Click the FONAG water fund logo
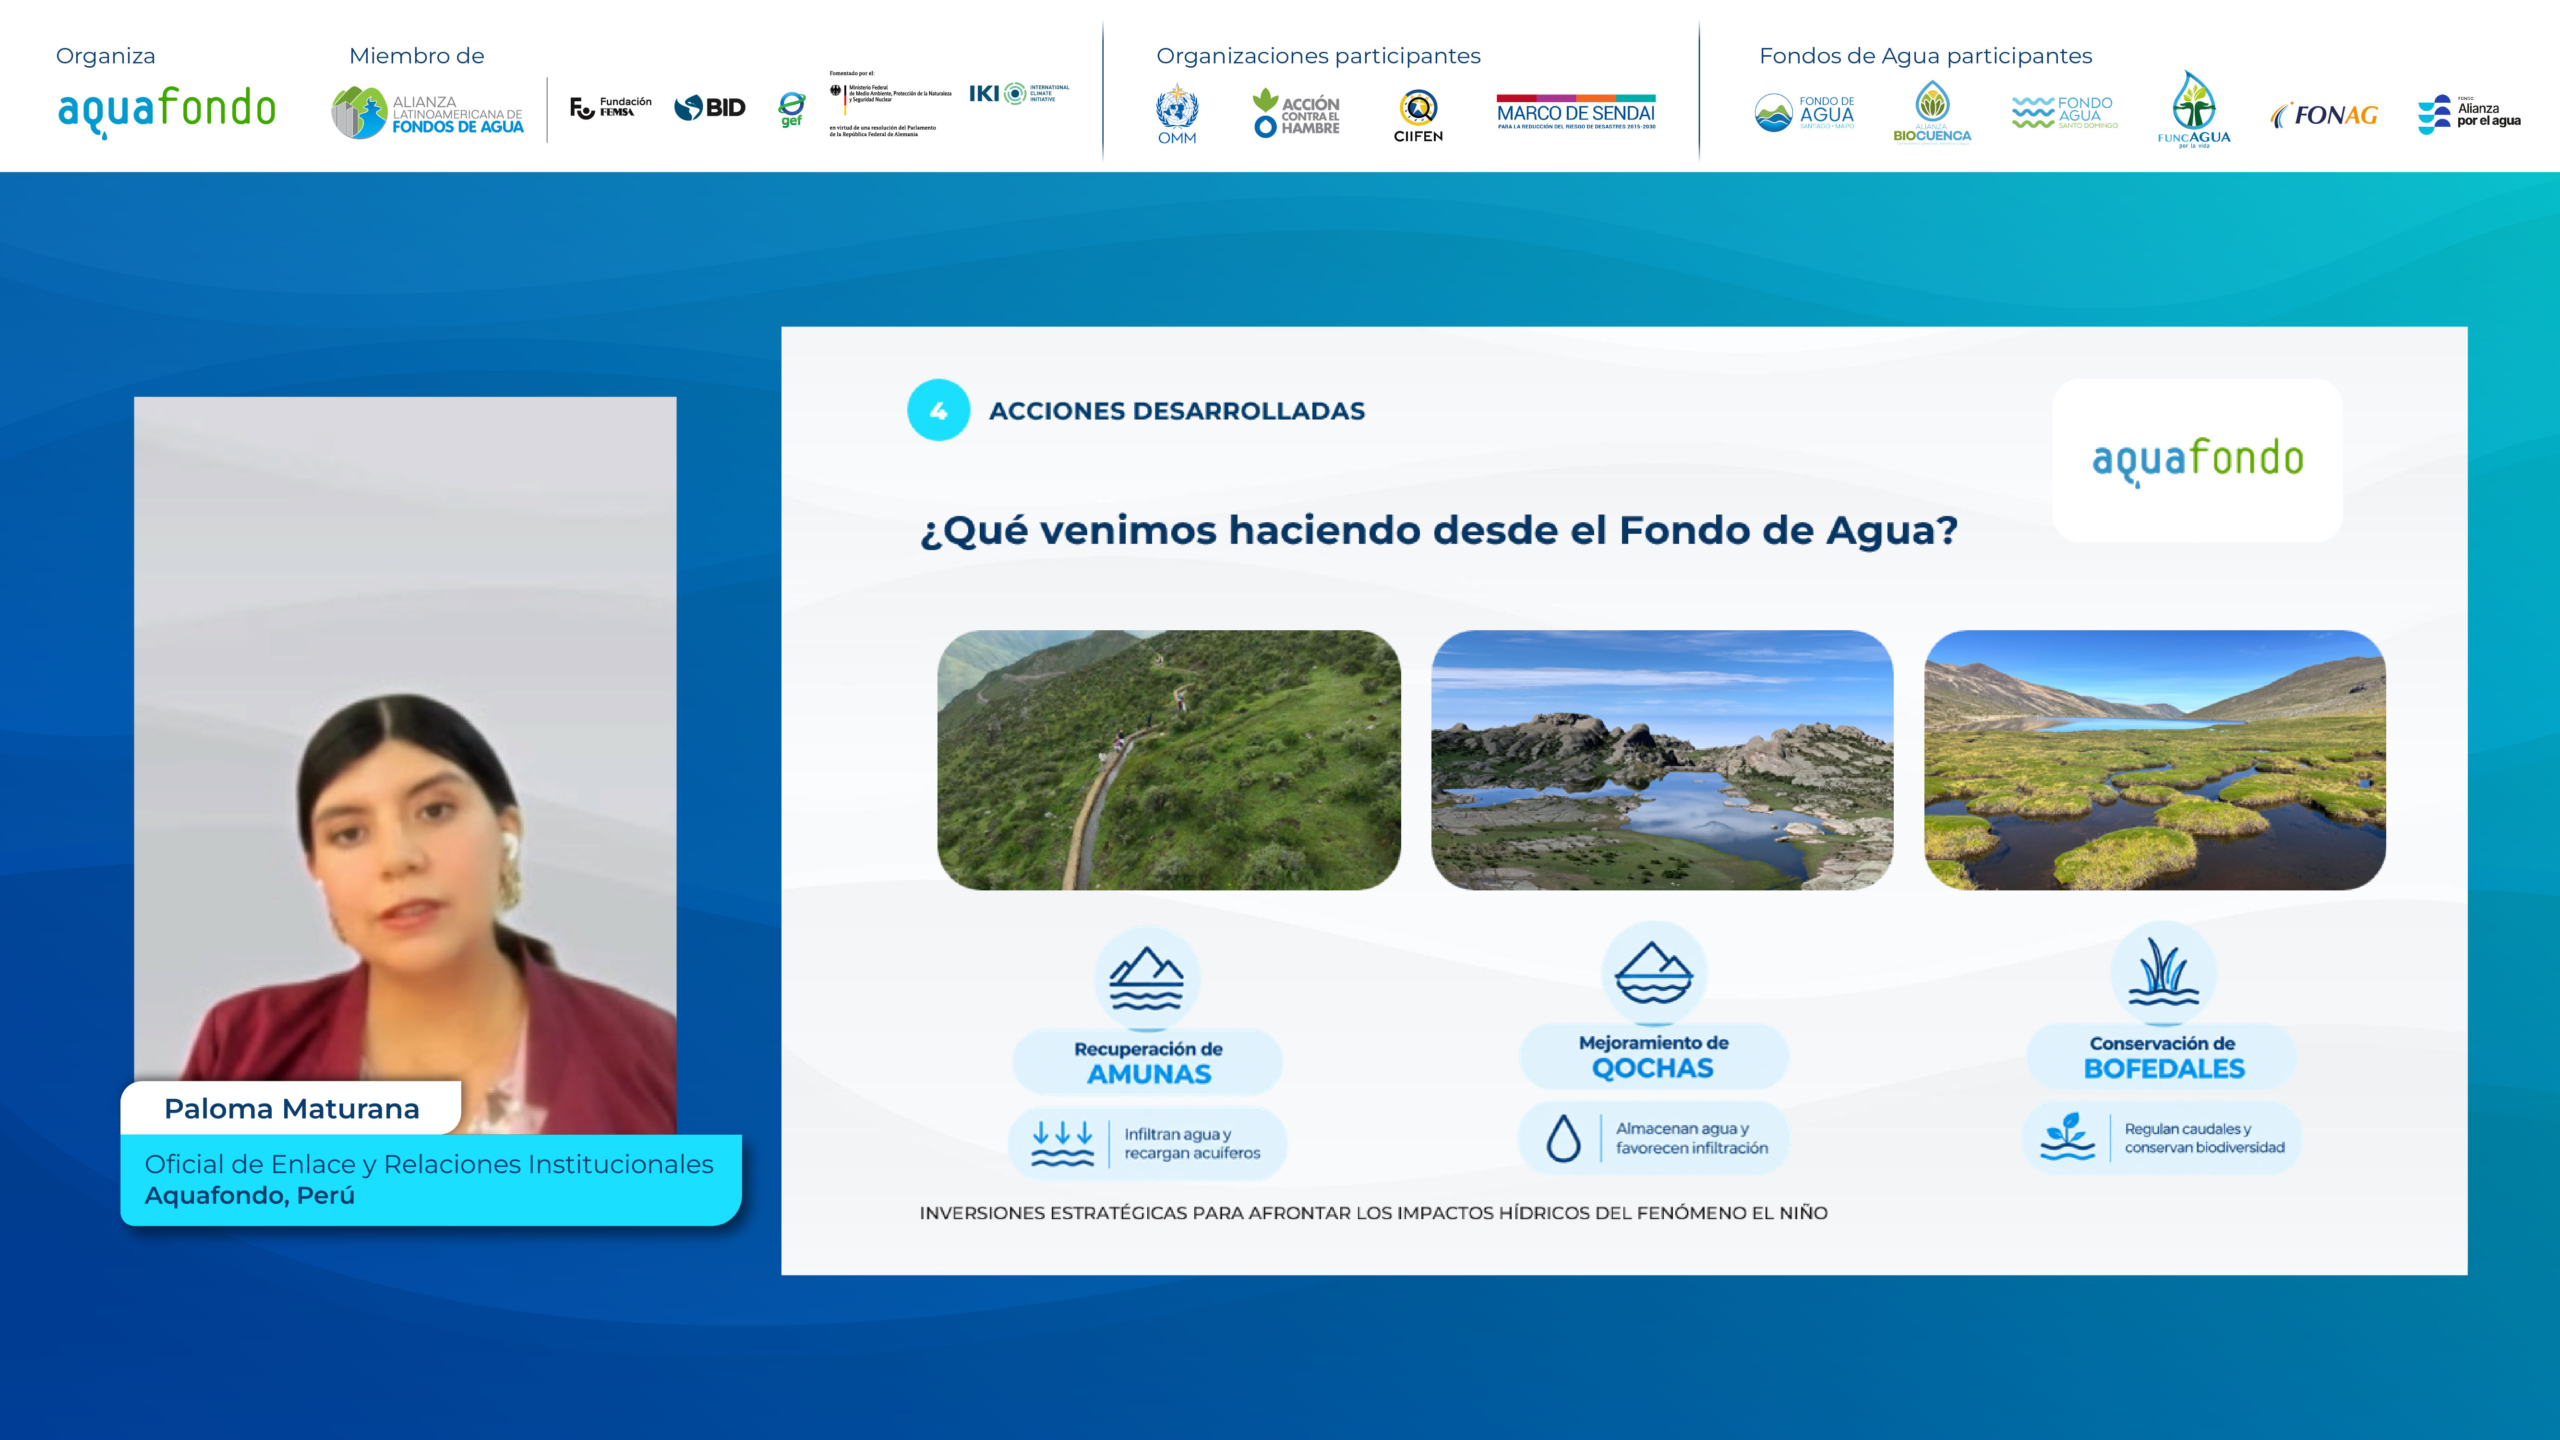Viewport: 2560px width, 1440px height. point(2325,115)
